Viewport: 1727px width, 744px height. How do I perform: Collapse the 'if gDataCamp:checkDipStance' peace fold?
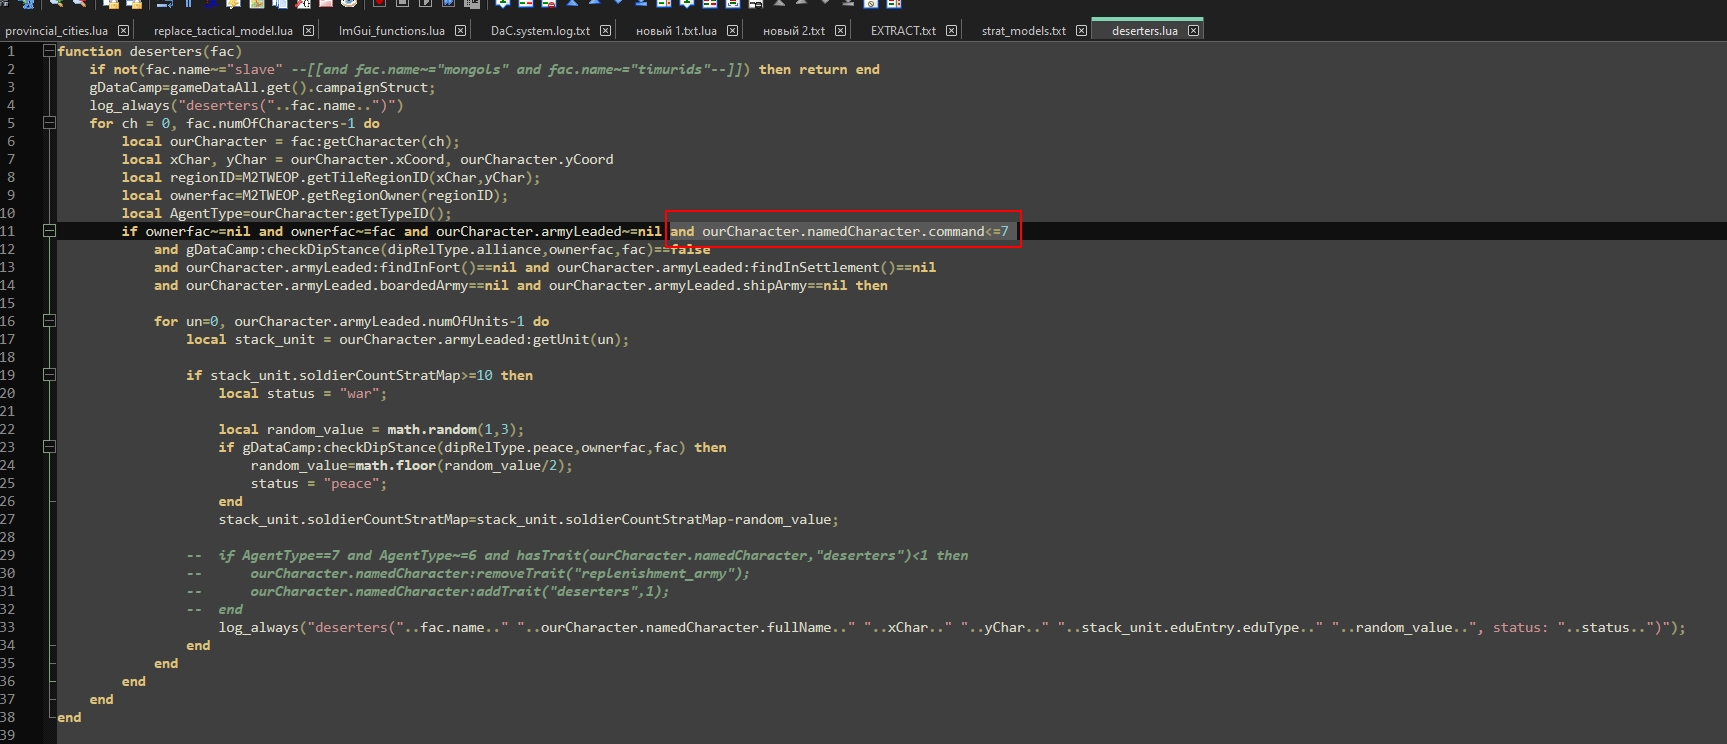coord(49,447)
